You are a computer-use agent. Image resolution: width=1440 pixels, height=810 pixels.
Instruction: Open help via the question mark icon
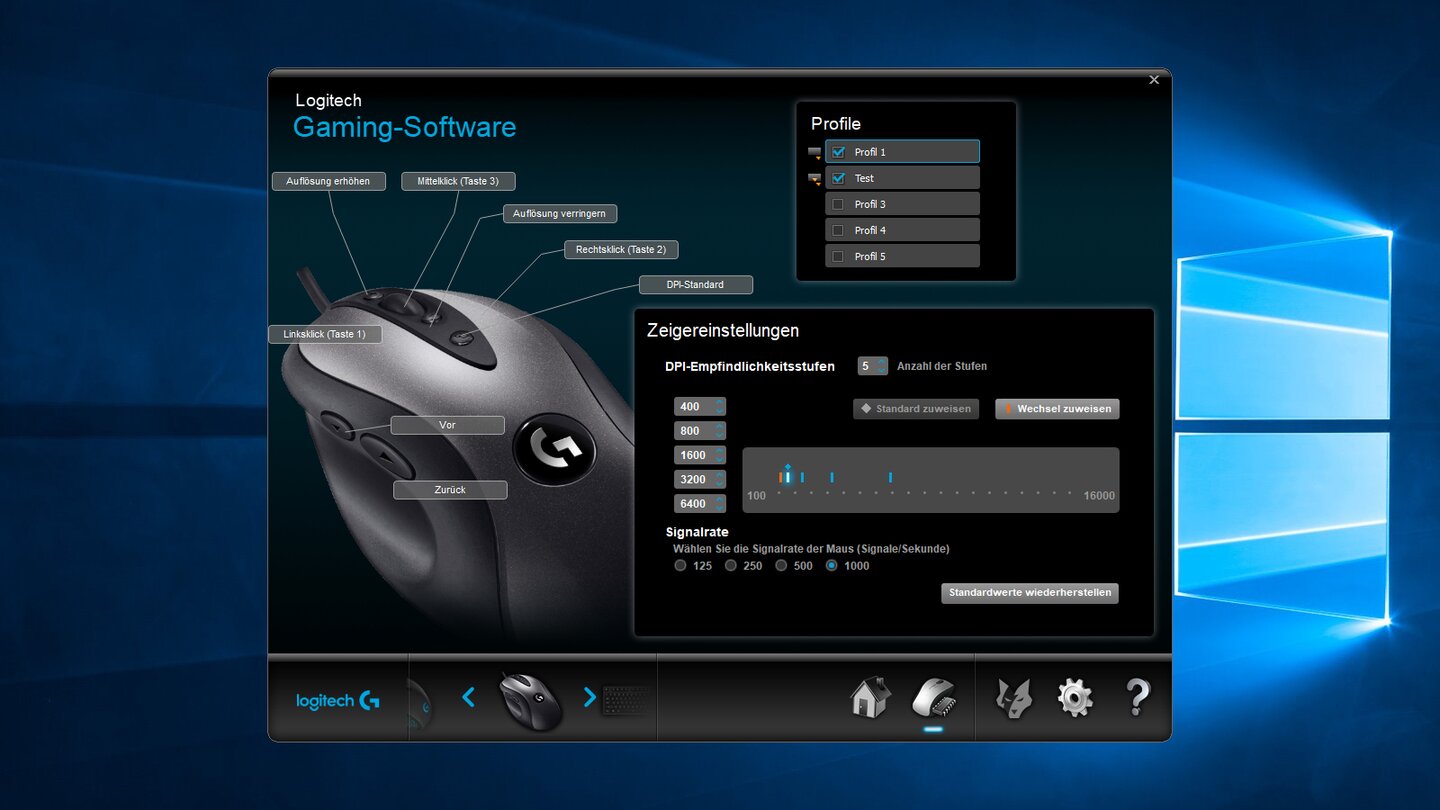pos(1138,697)
